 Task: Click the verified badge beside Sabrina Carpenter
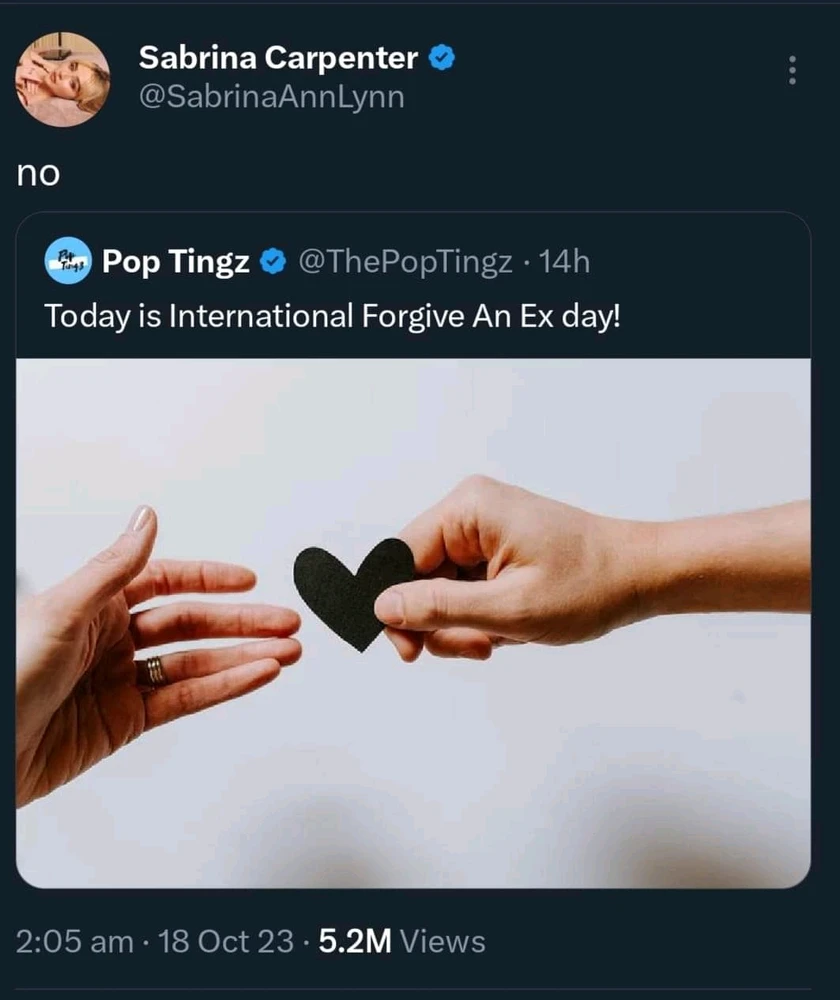(x=443, y=59)
